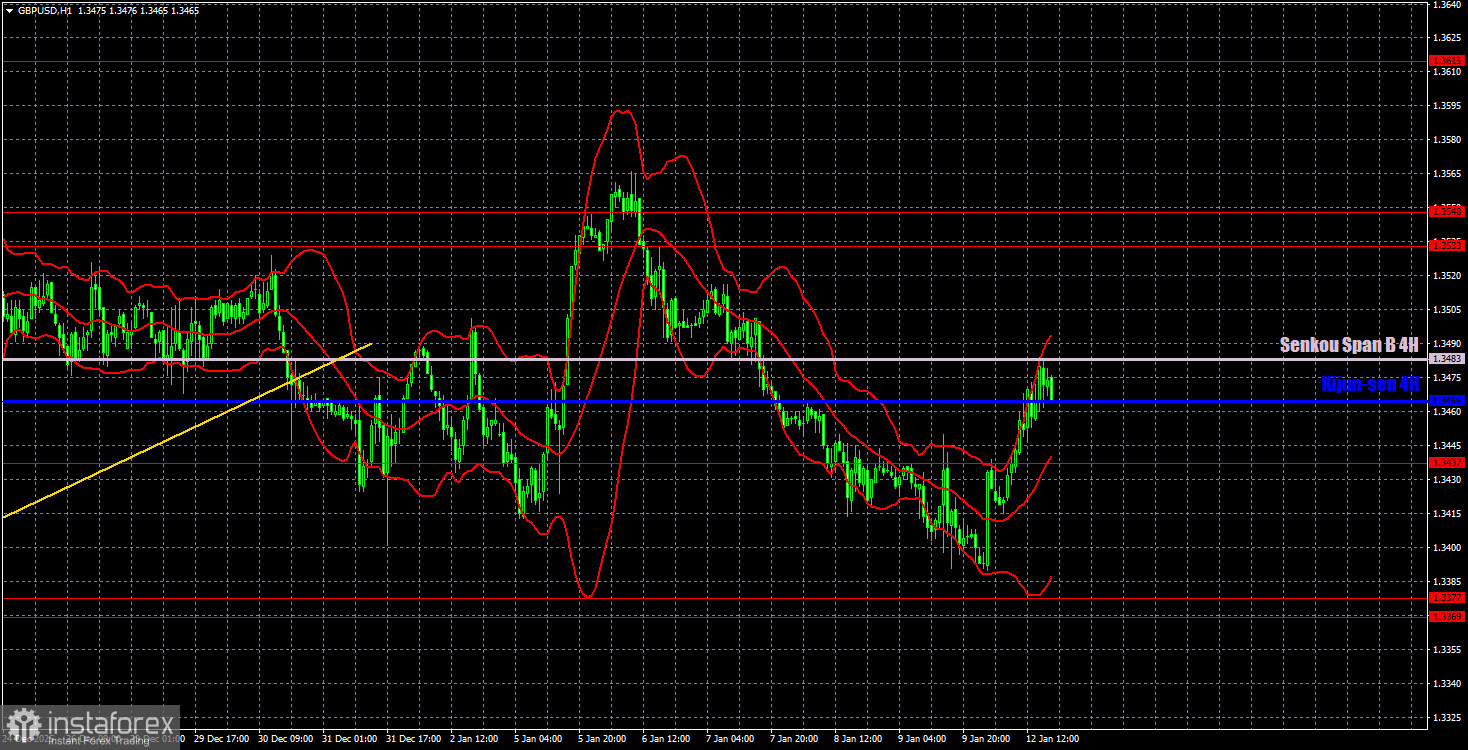Click the 5 Jan 20:00 time label

(x=601, y=738)
